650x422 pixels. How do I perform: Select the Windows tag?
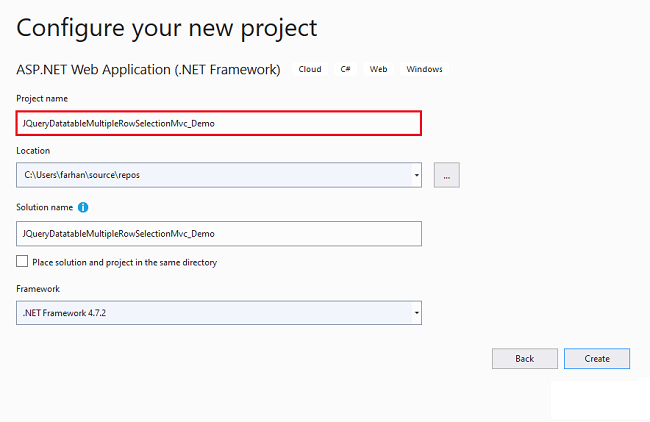[x=424, y=69]
